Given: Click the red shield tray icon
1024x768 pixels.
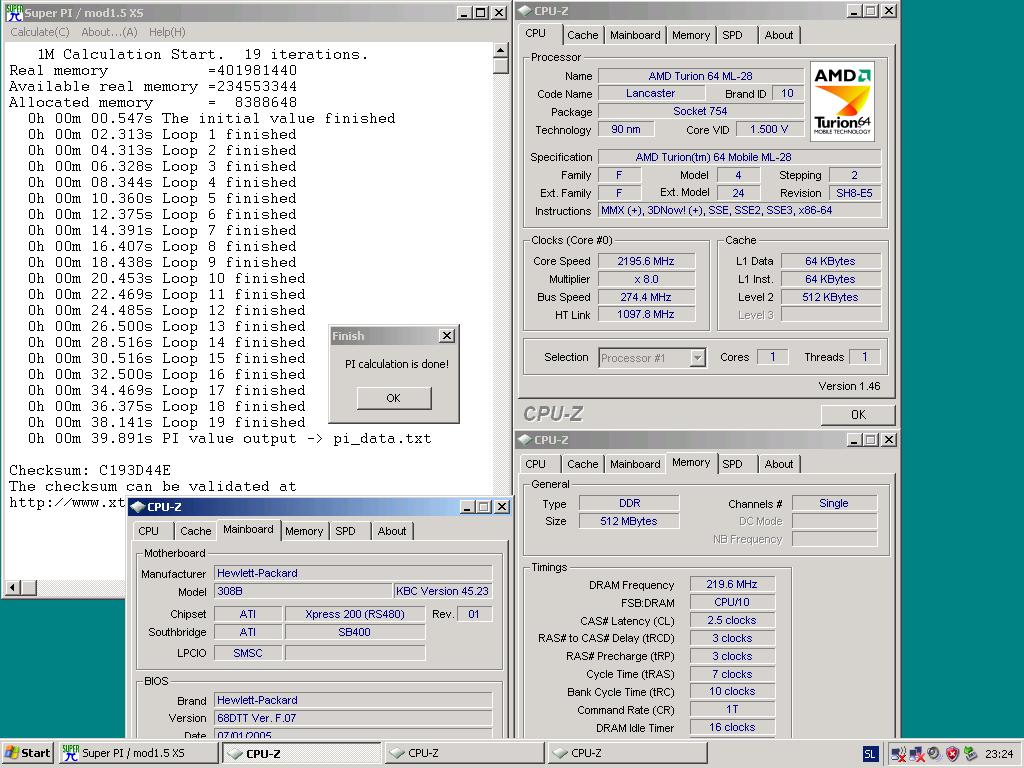Looking at the screenshot, I should coord(952,754).
